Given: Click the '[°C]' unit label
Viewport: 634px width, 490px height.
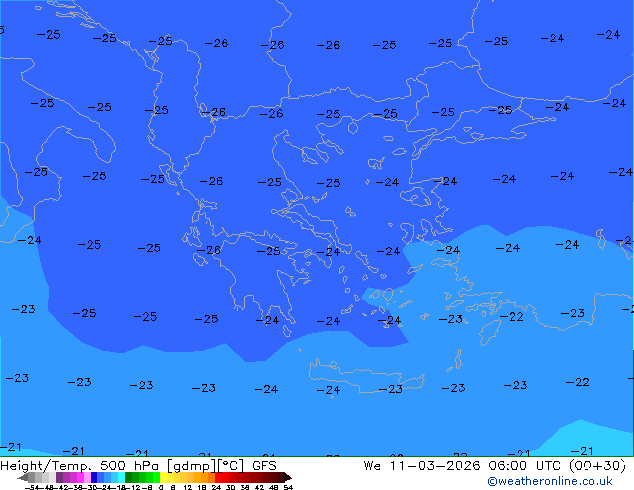Looking at the screenshot, I should tap(230, 466).
